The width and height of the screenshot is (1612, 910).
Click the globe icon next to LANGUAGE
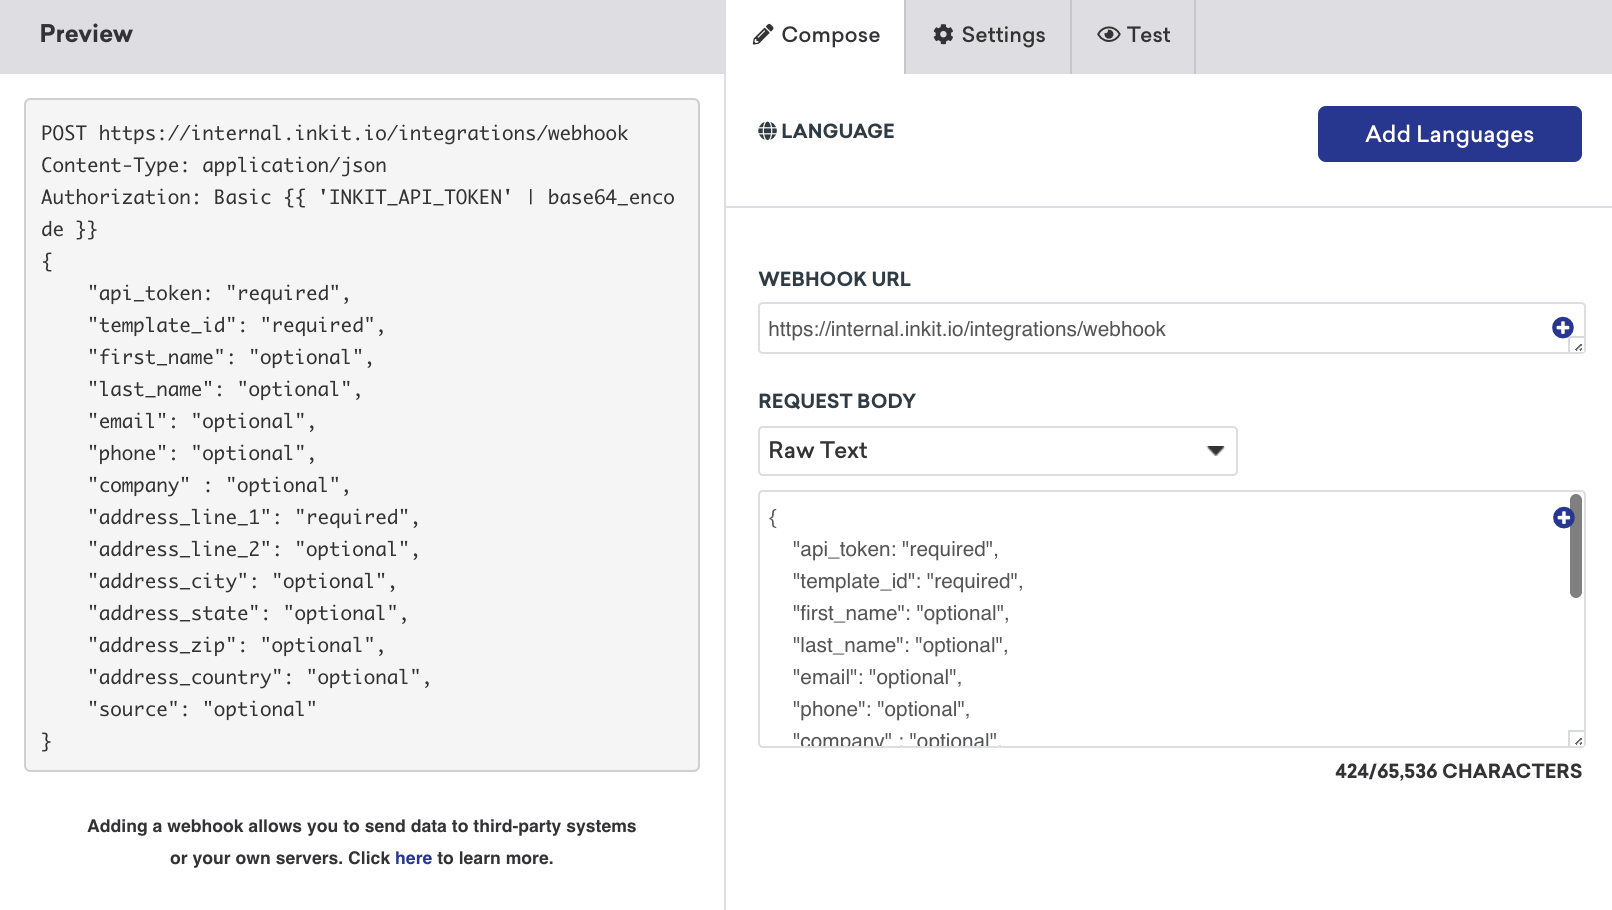pos(766,130)
